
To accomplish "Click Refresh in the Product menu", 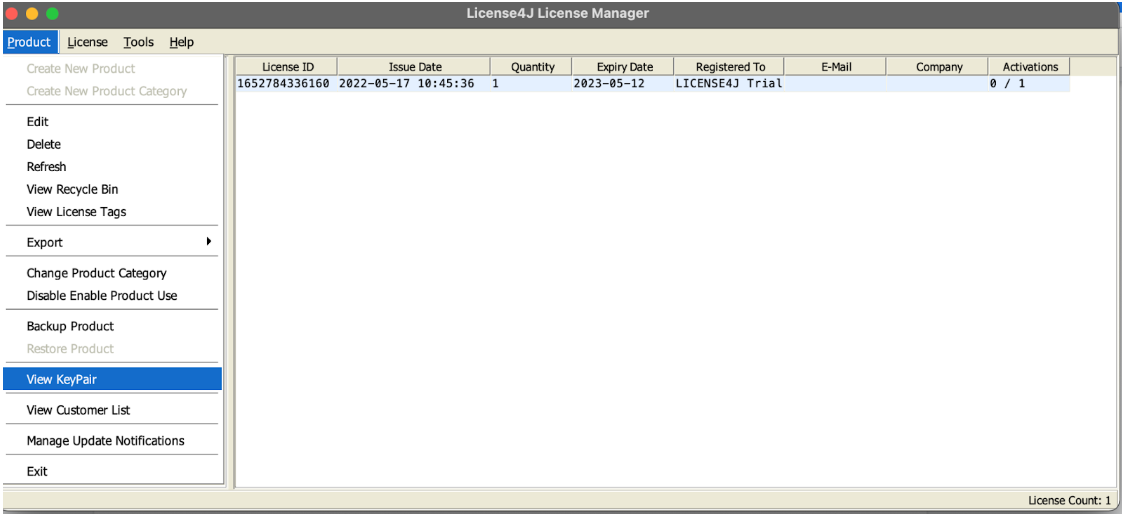I will (47, 167).
